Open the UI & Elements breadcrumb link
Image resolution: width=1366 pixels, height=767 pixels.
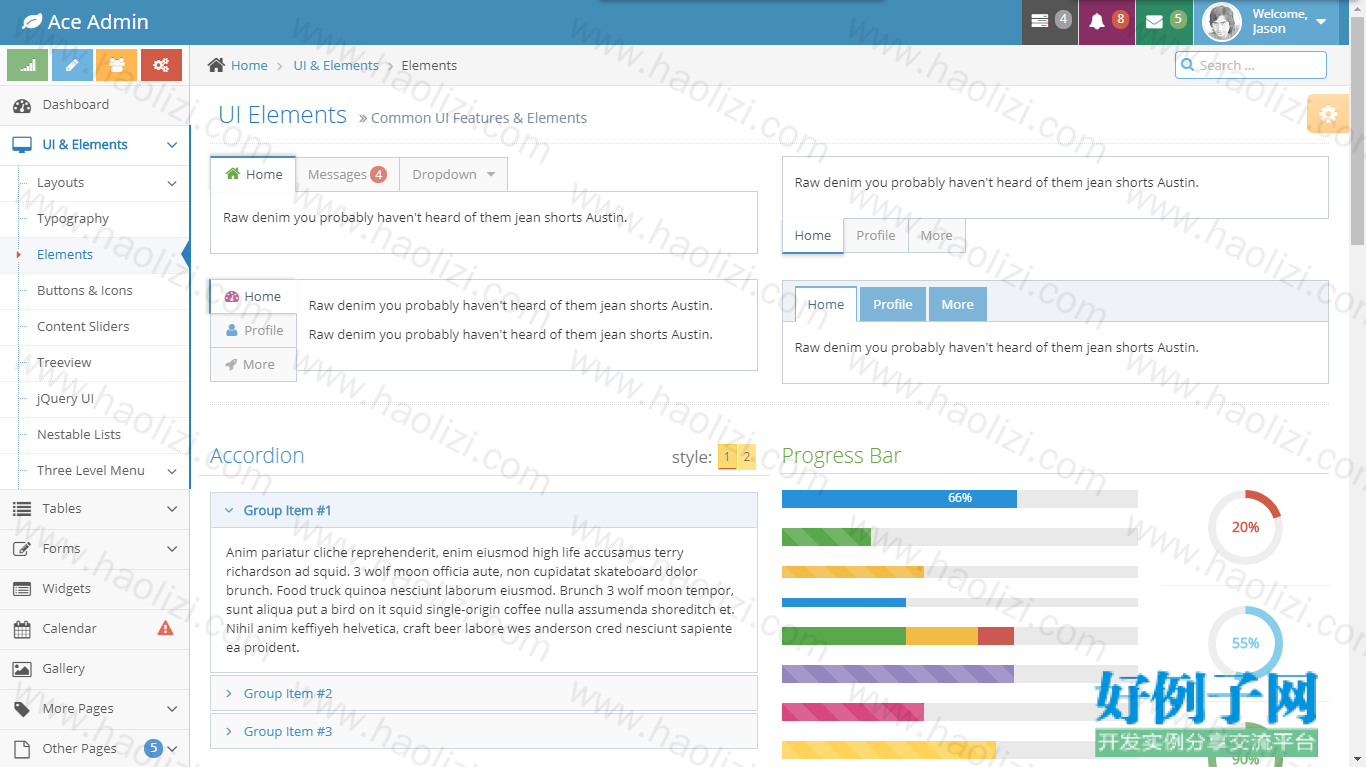pos(336,65)
